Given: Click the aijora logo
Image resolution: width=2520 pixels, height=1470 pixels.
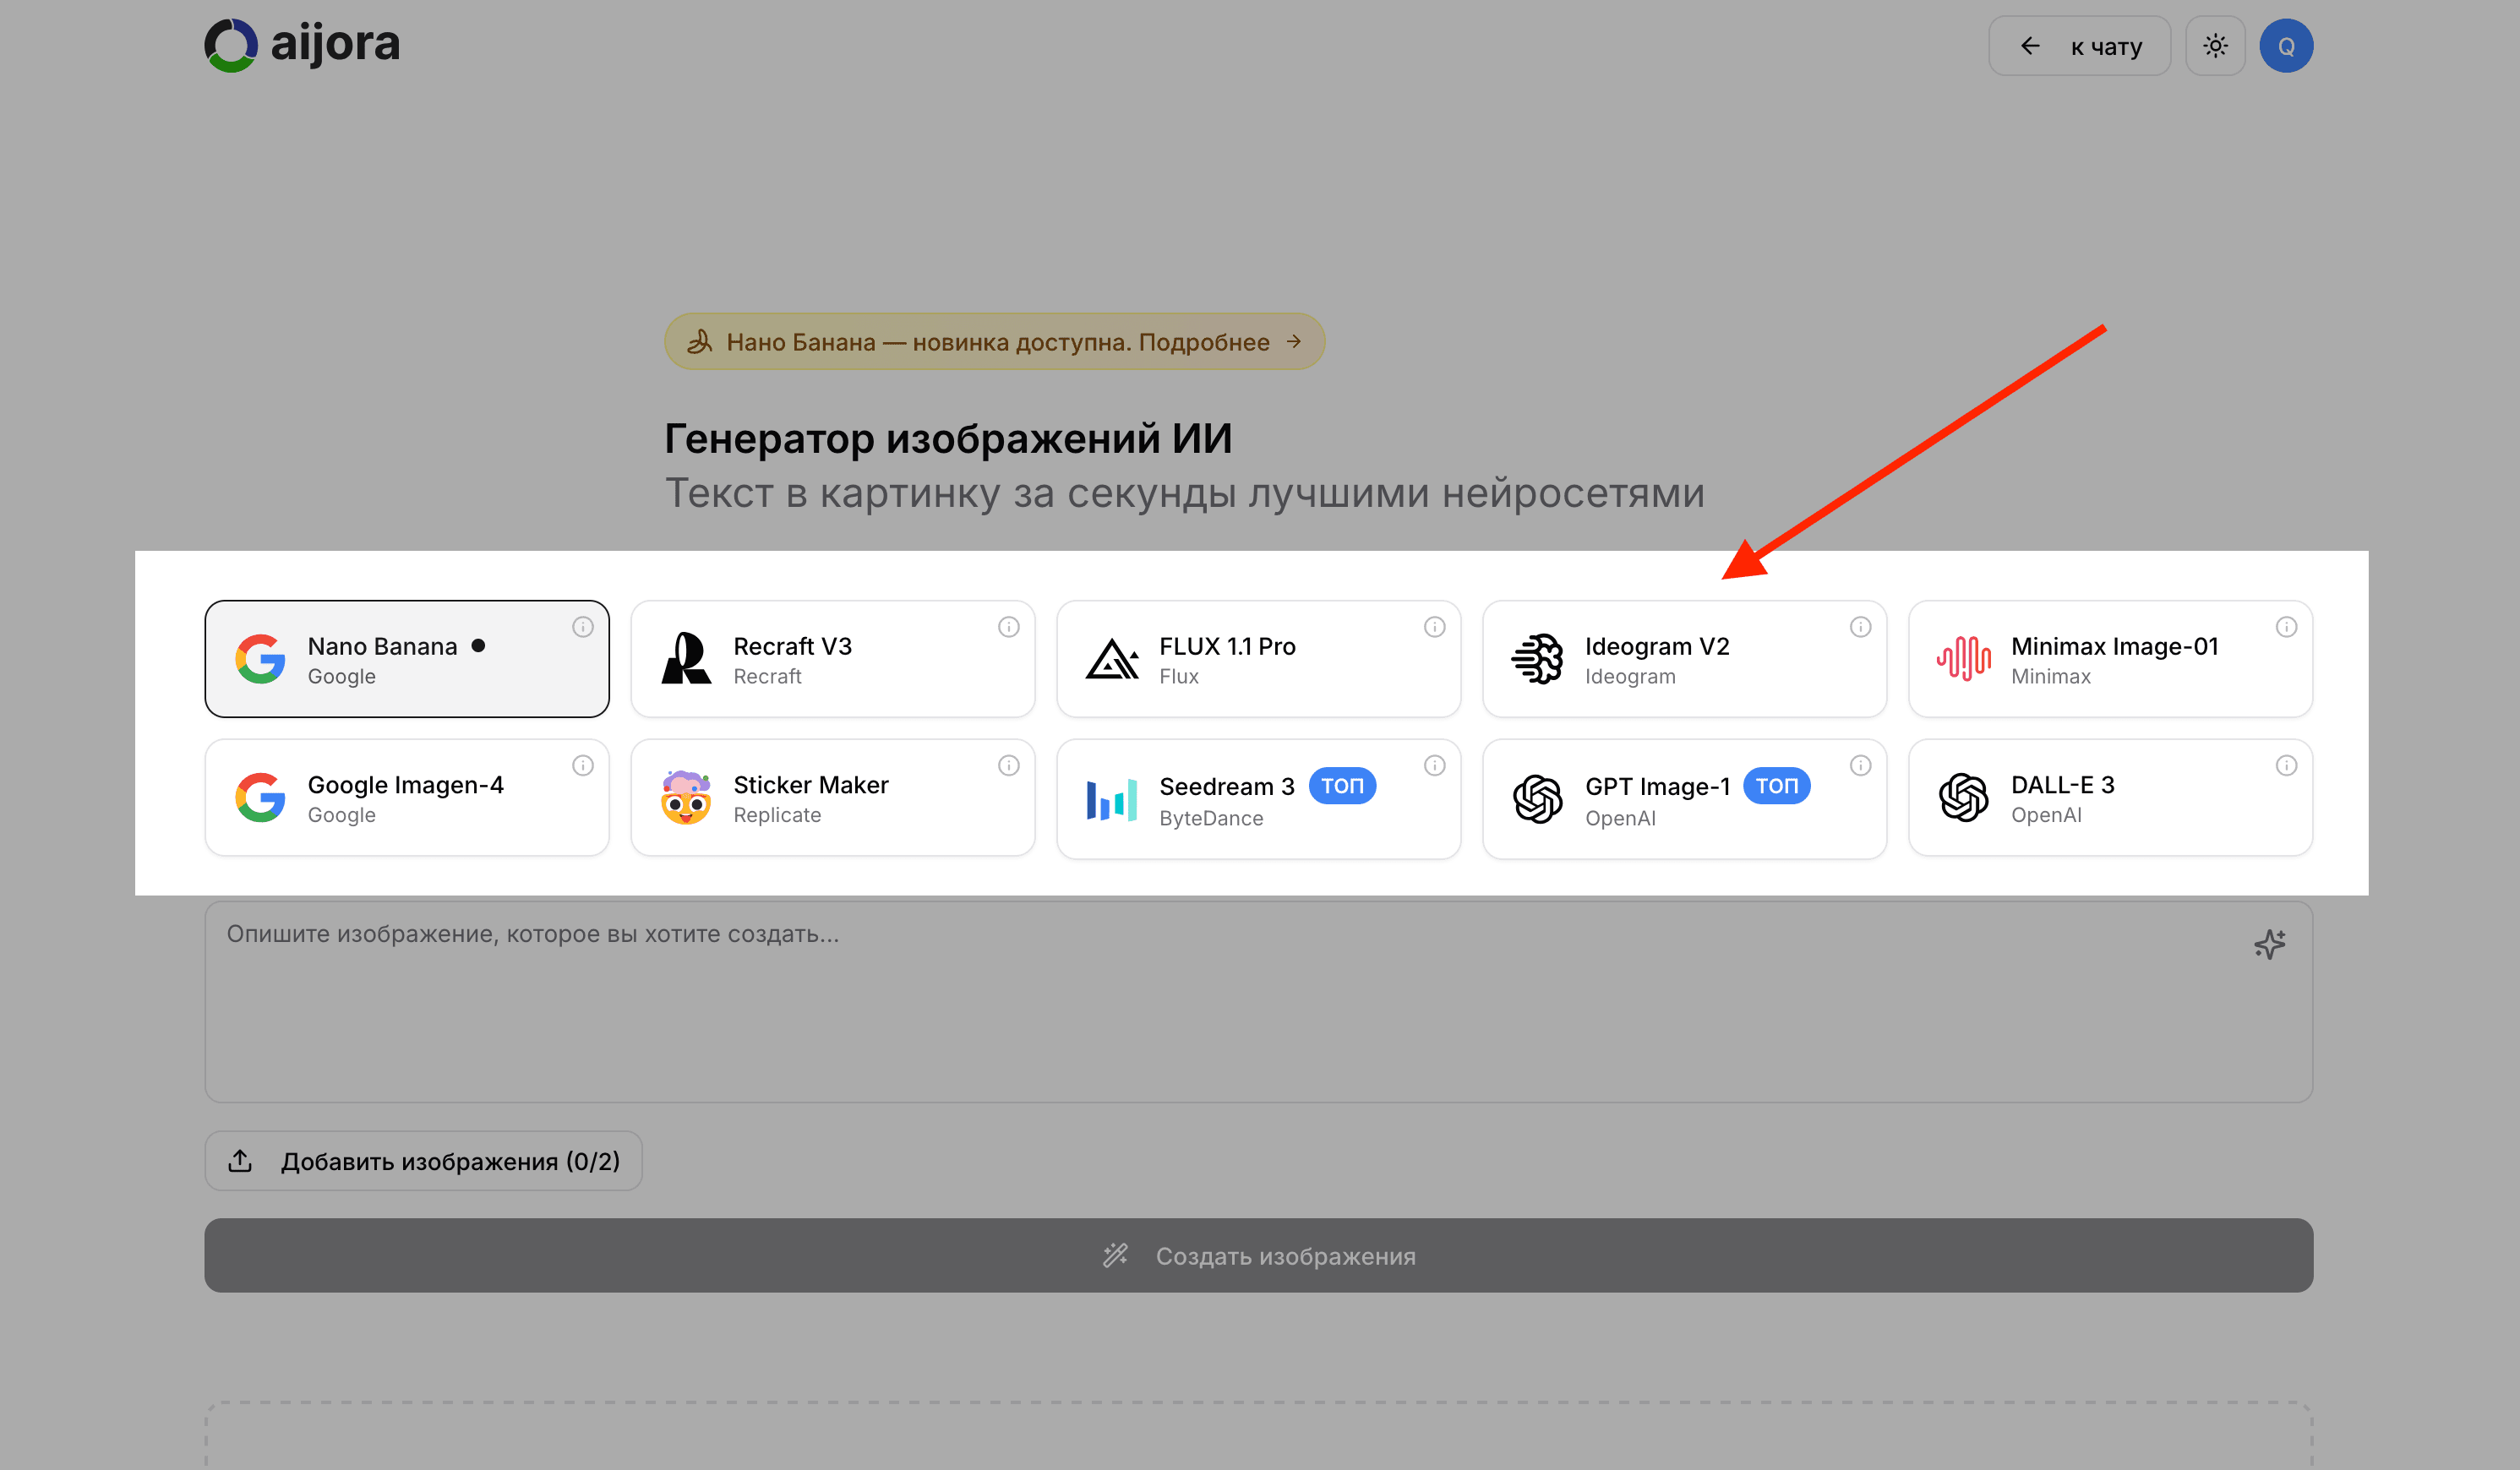Looking at the screenshot, I should [302, 45].
